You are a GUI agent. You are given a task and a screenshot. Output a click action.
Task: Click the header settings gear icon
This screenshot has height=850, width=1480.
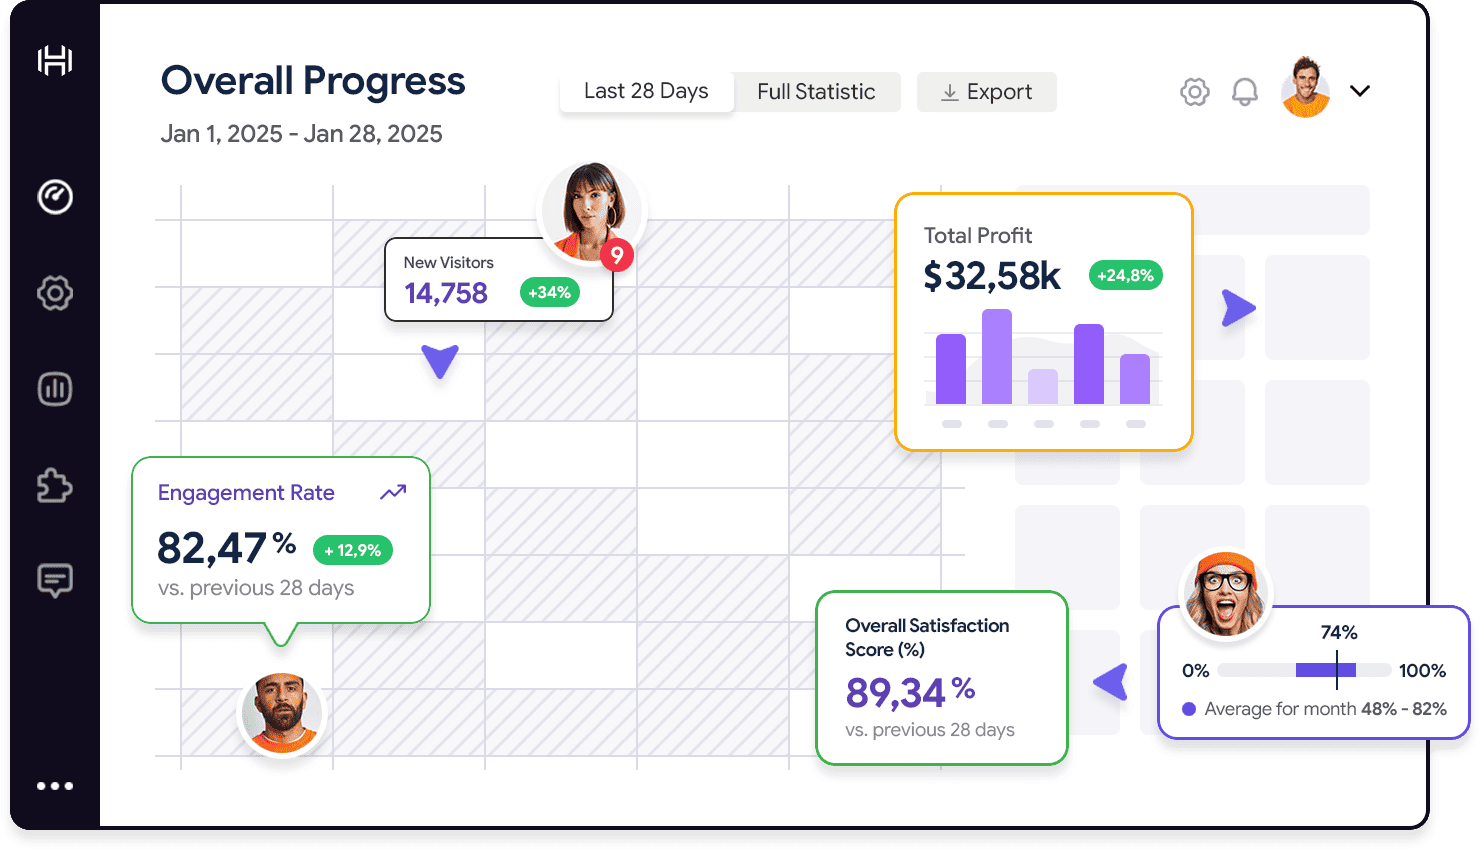[1194, 92]
